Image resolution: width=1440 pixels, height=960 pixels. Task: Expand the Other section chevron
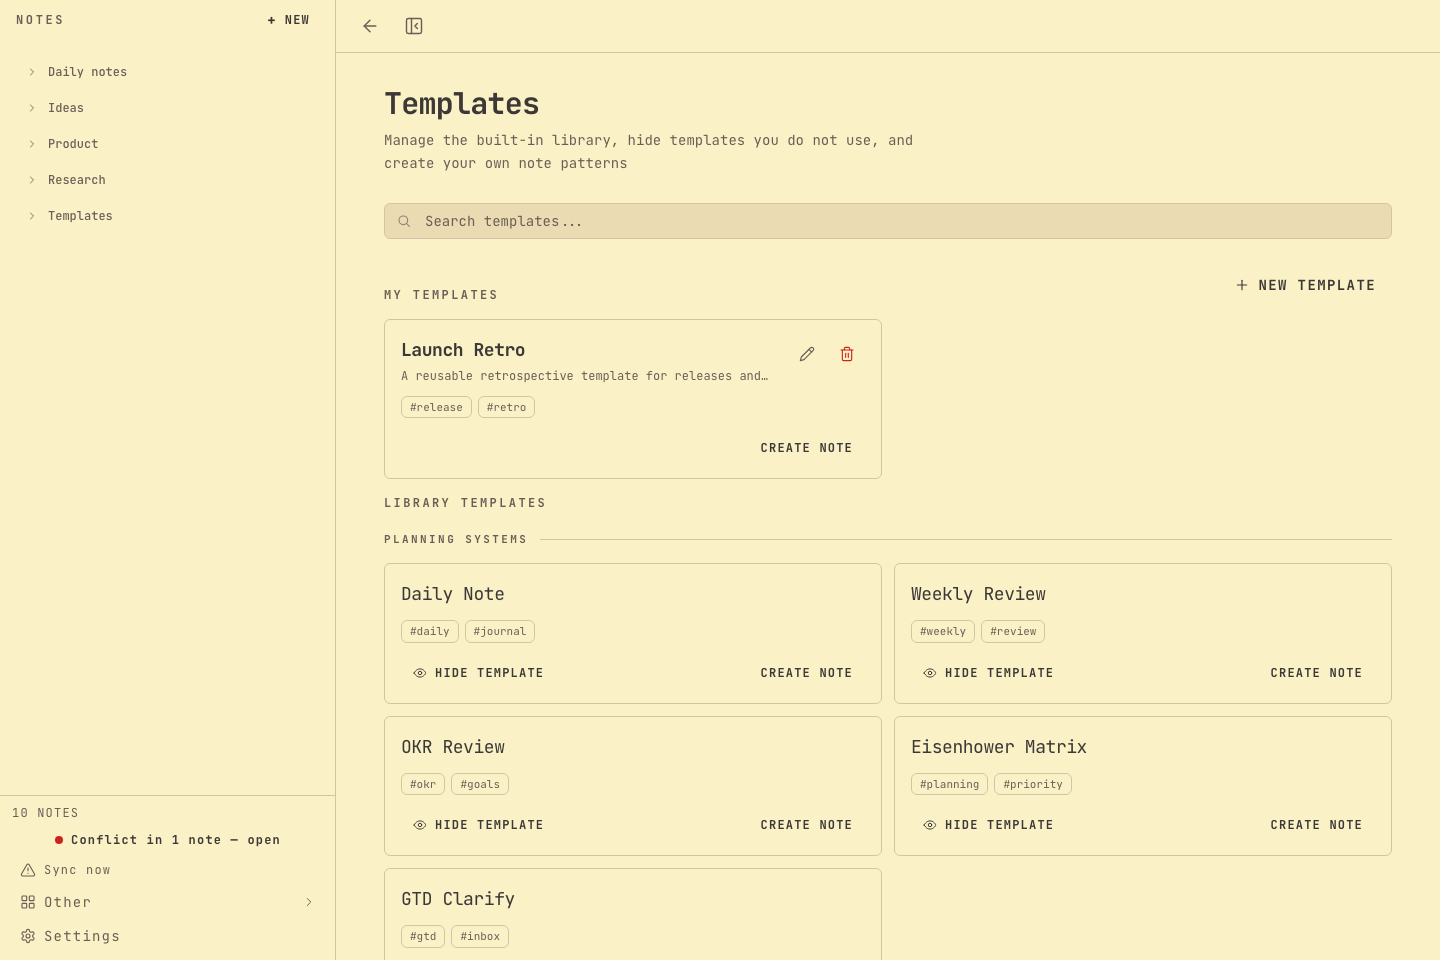click(309, 902)
